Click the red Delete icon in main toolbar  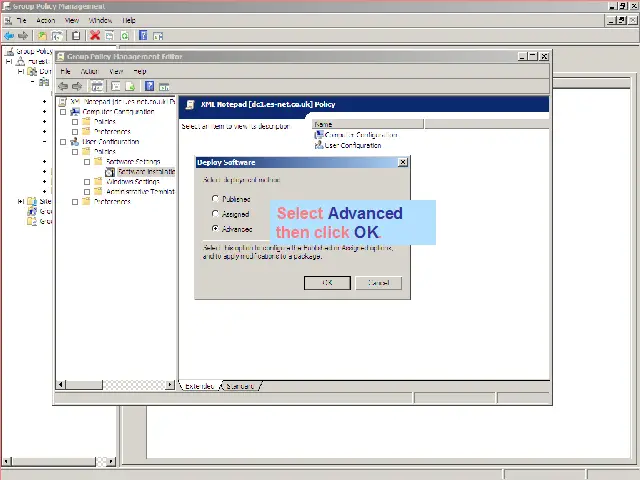tap(95, 35)
